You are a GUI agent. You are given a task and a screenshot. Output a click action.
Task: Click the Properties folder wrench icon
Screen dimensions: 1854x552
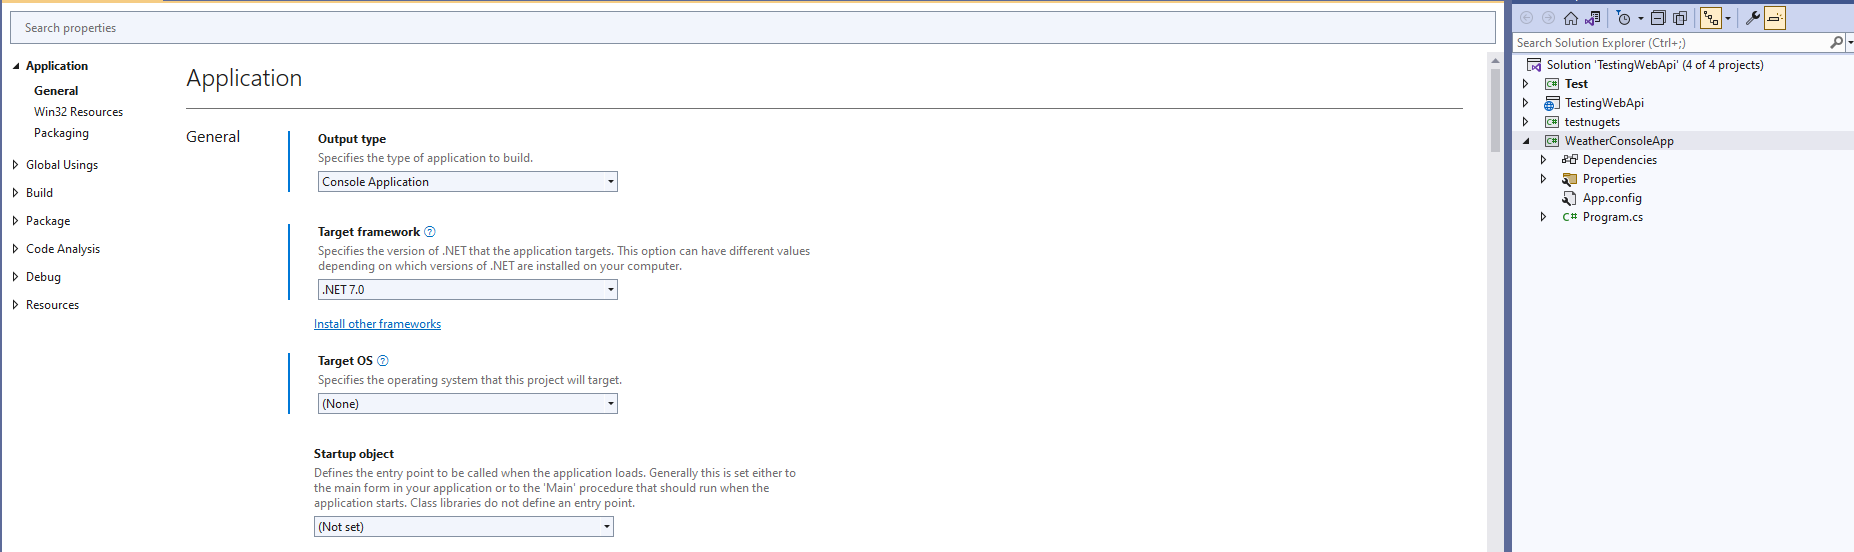[x=1570, y=179]
